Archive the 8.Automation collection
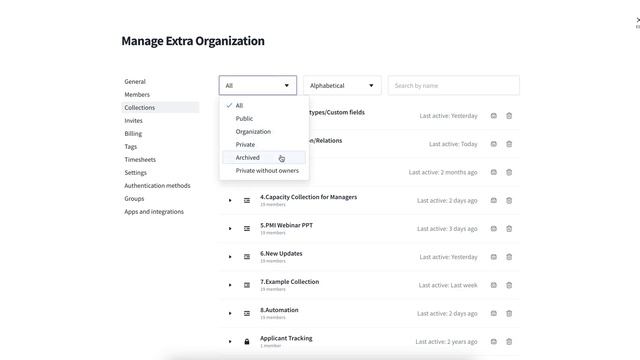 493,313
